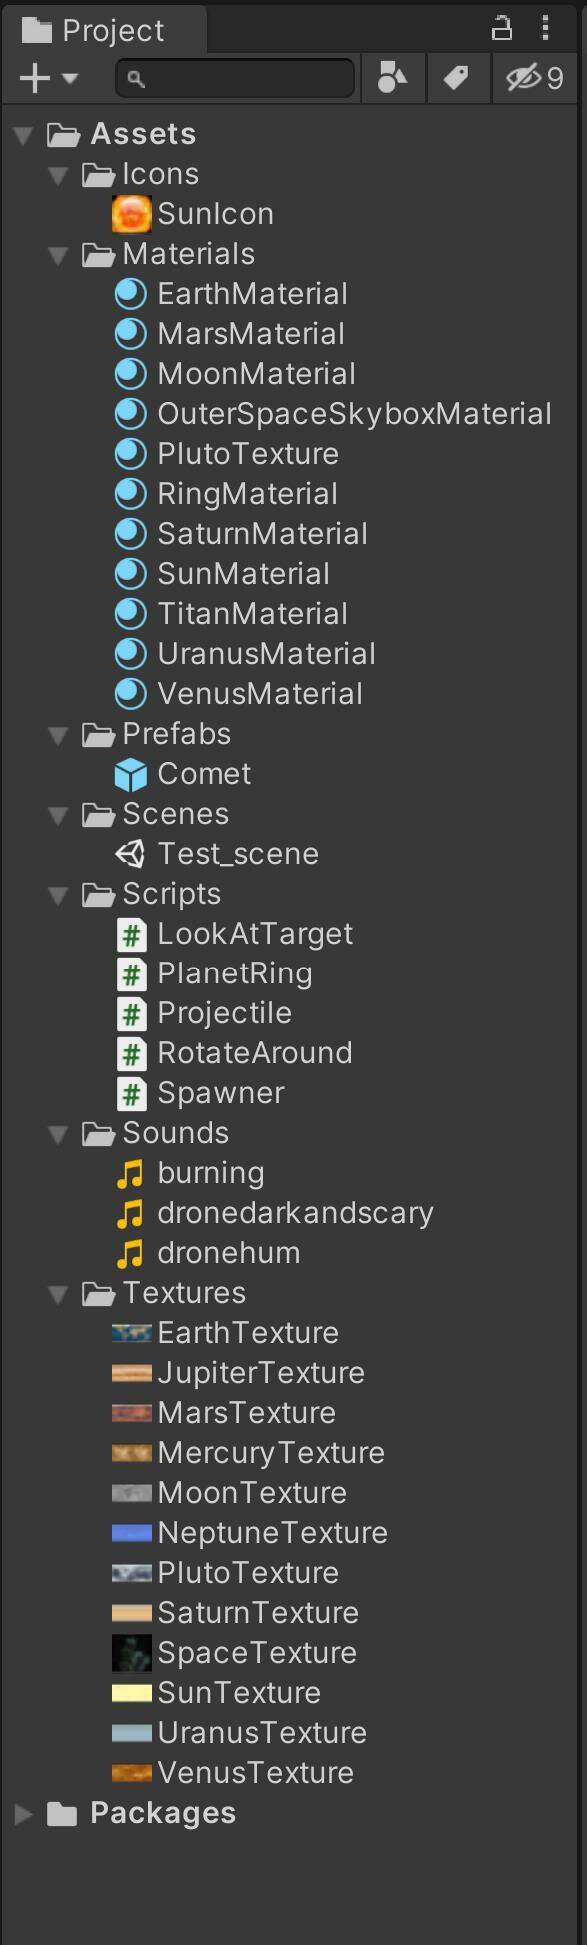Select the NeptuneTexture blue thumbnail

(131, 1533)
